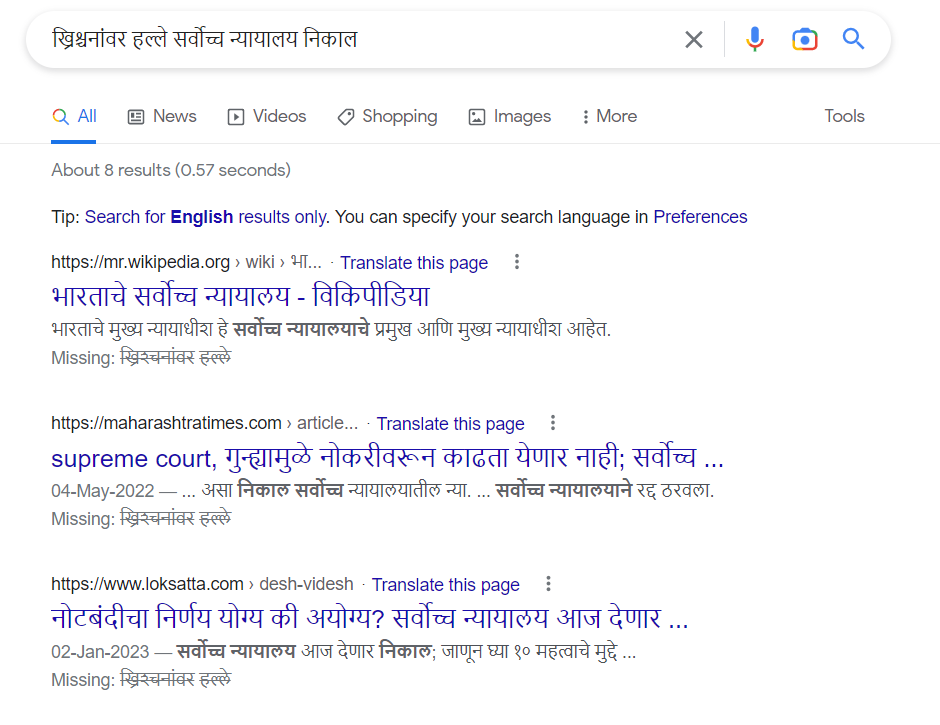Open the three-dot menu on the Wikipedia result
The height and width of the screenshot is (725, 940).
click(x=517, y=261)
